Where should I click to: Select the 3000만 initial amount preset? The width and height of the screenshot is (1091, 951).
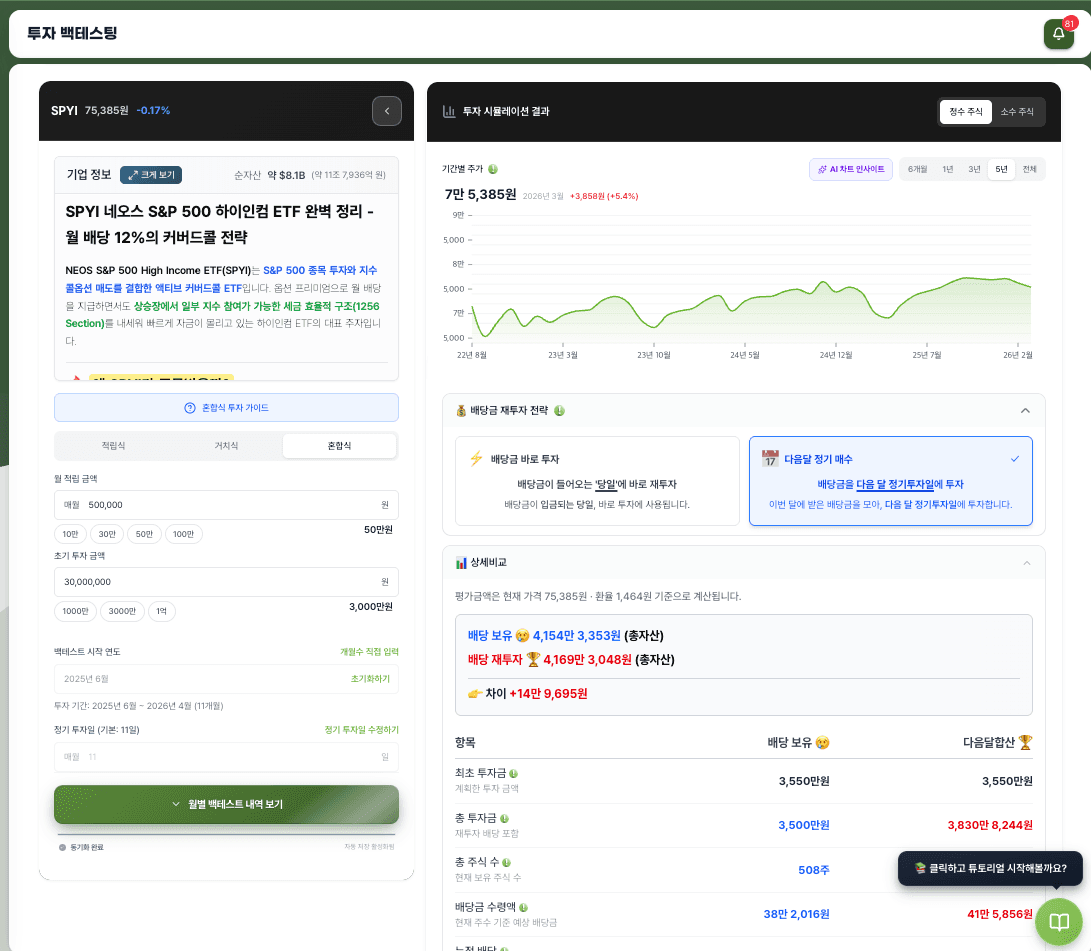[x=122, y=612]
